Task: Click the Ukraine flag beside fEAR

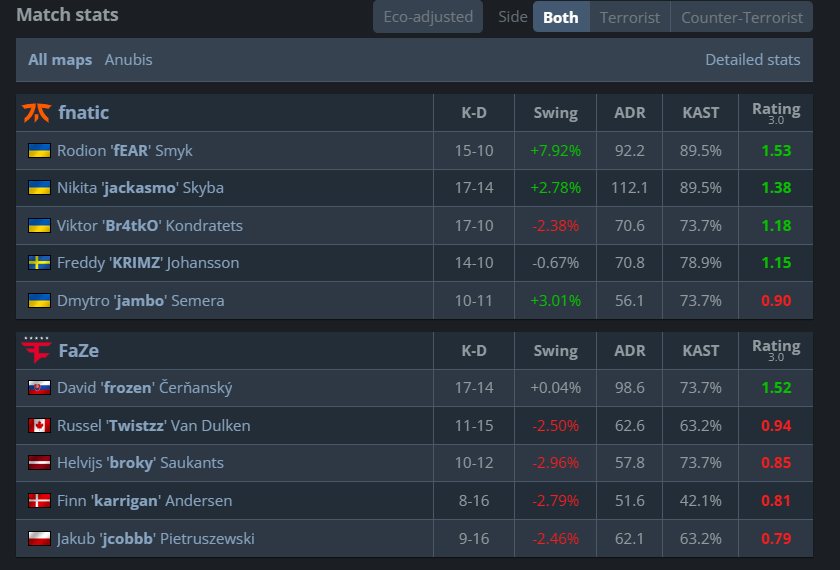Action: (x=39, y=151)
